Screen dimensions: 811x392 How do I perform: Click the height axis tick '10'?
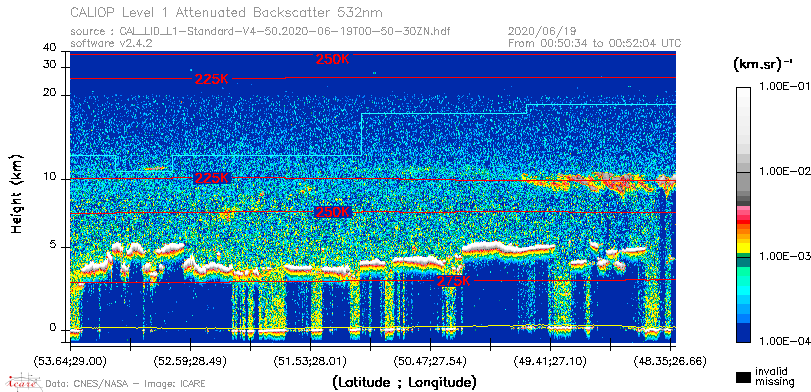click(50, 177)
